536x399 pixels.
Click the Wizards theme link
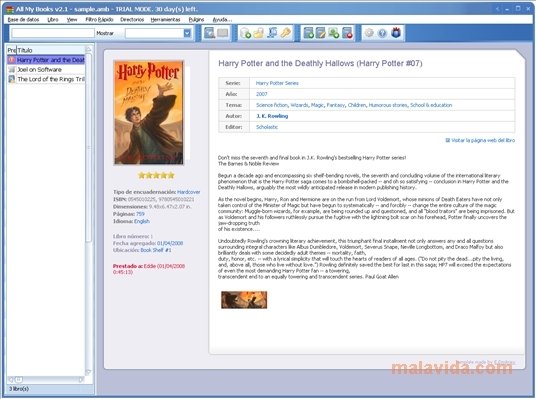pyautogui.click(x=299, y=105)
